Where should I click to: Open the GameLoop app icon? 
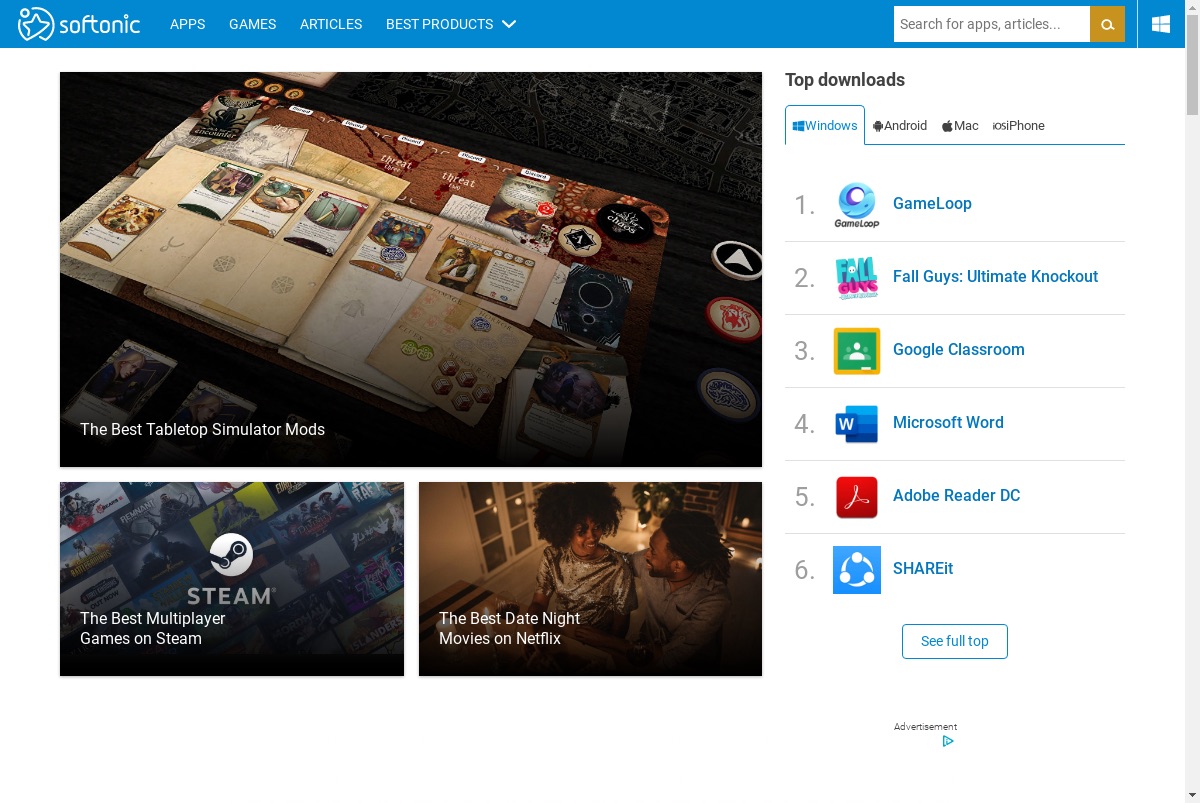point(857,205)
